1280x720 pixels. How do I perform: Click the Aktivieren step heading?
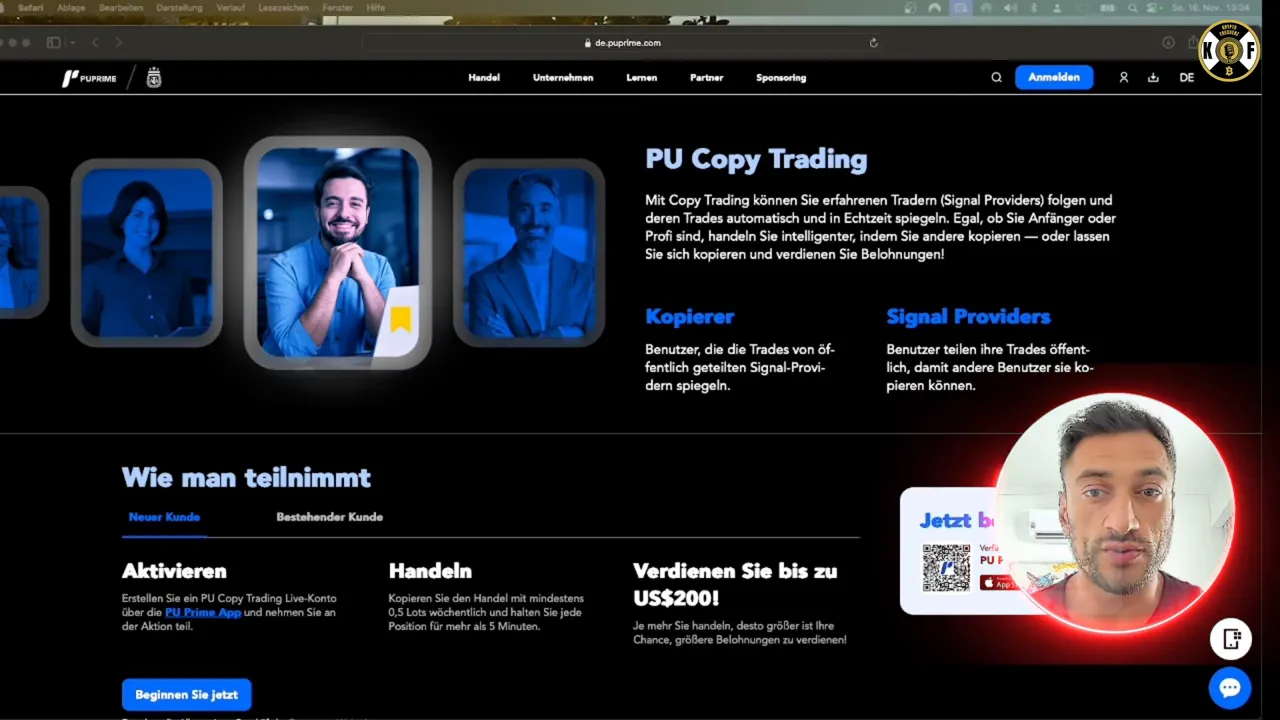tap(174, 571)
